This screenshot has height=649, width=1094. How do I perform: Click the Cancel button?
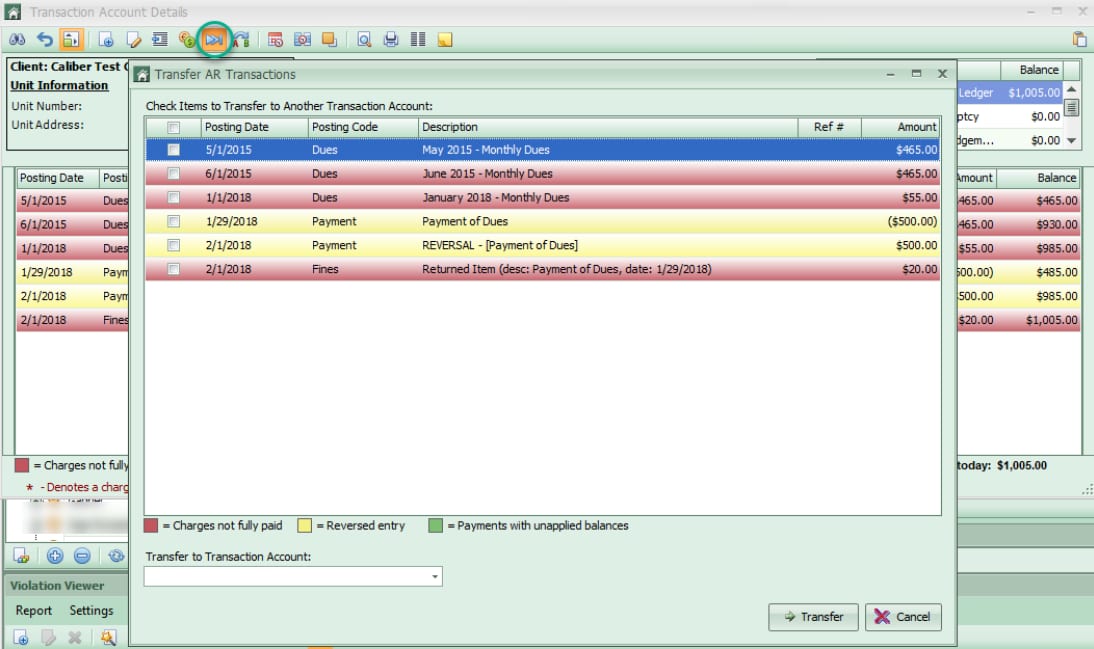tap(904, 617)
